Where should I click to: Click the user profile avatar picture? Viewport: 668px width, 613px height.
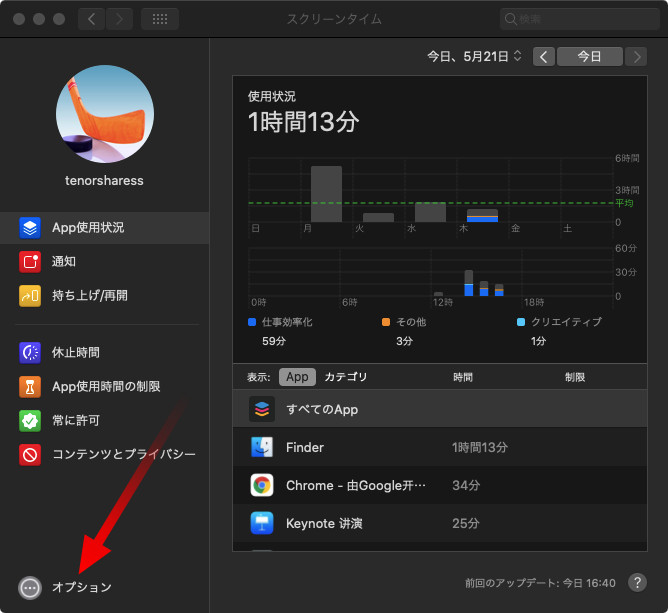click(x=105, y=114)
